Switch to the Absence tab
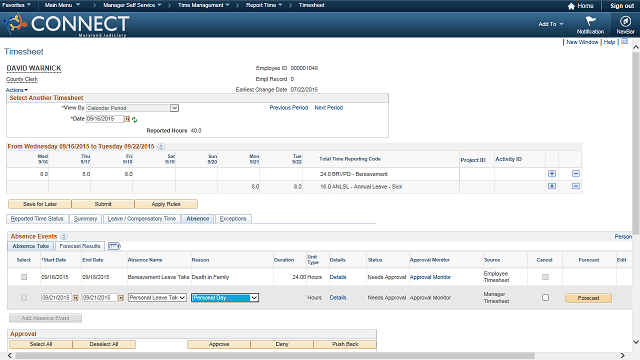 198,219
